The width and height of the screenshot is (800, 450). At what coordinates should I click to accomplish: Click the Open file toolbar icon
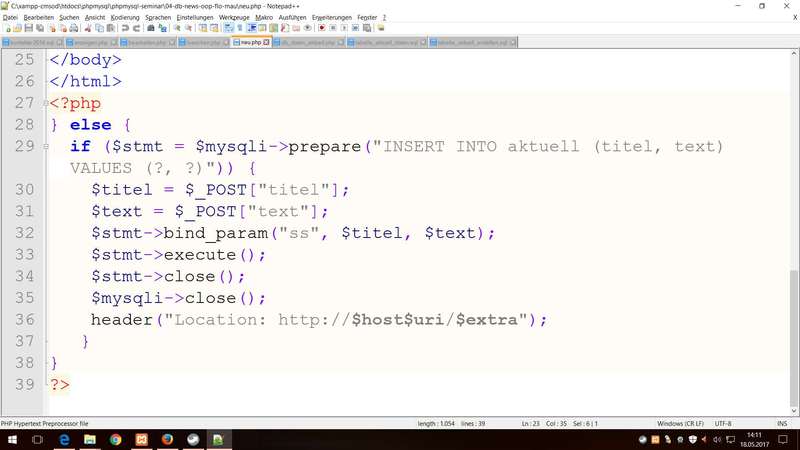point(18,28)
